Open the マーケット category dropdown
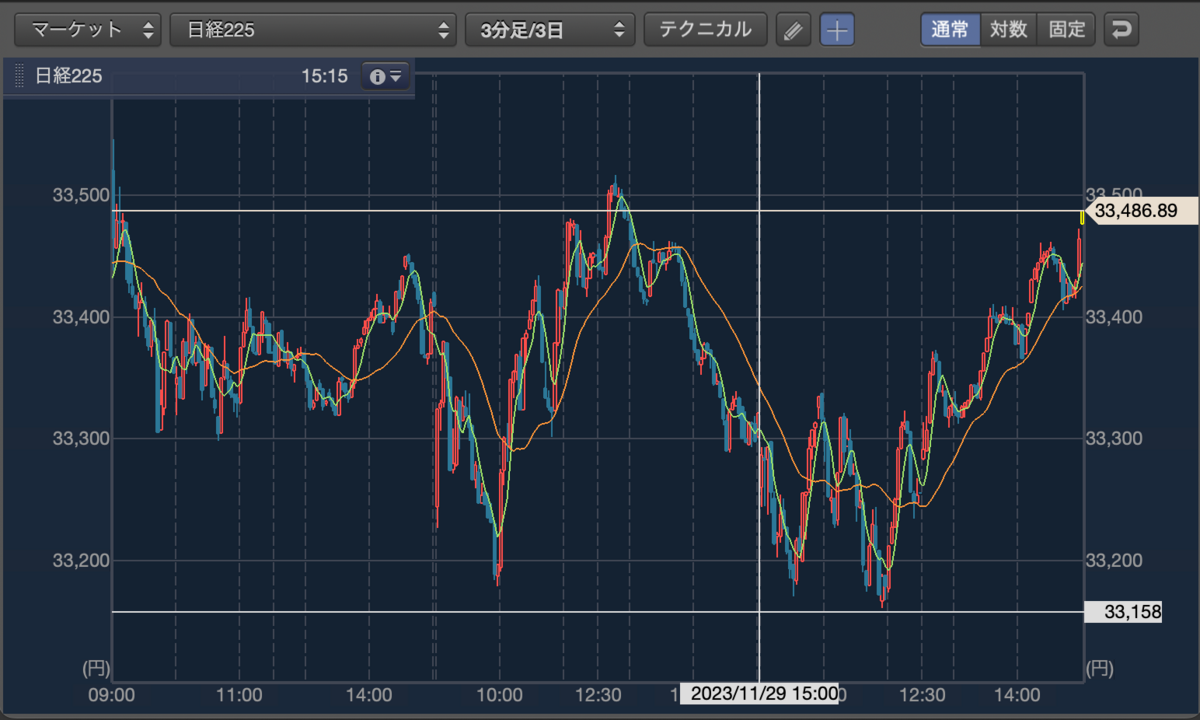Screen dimensions: 1200x720 (x=88, y=30)
